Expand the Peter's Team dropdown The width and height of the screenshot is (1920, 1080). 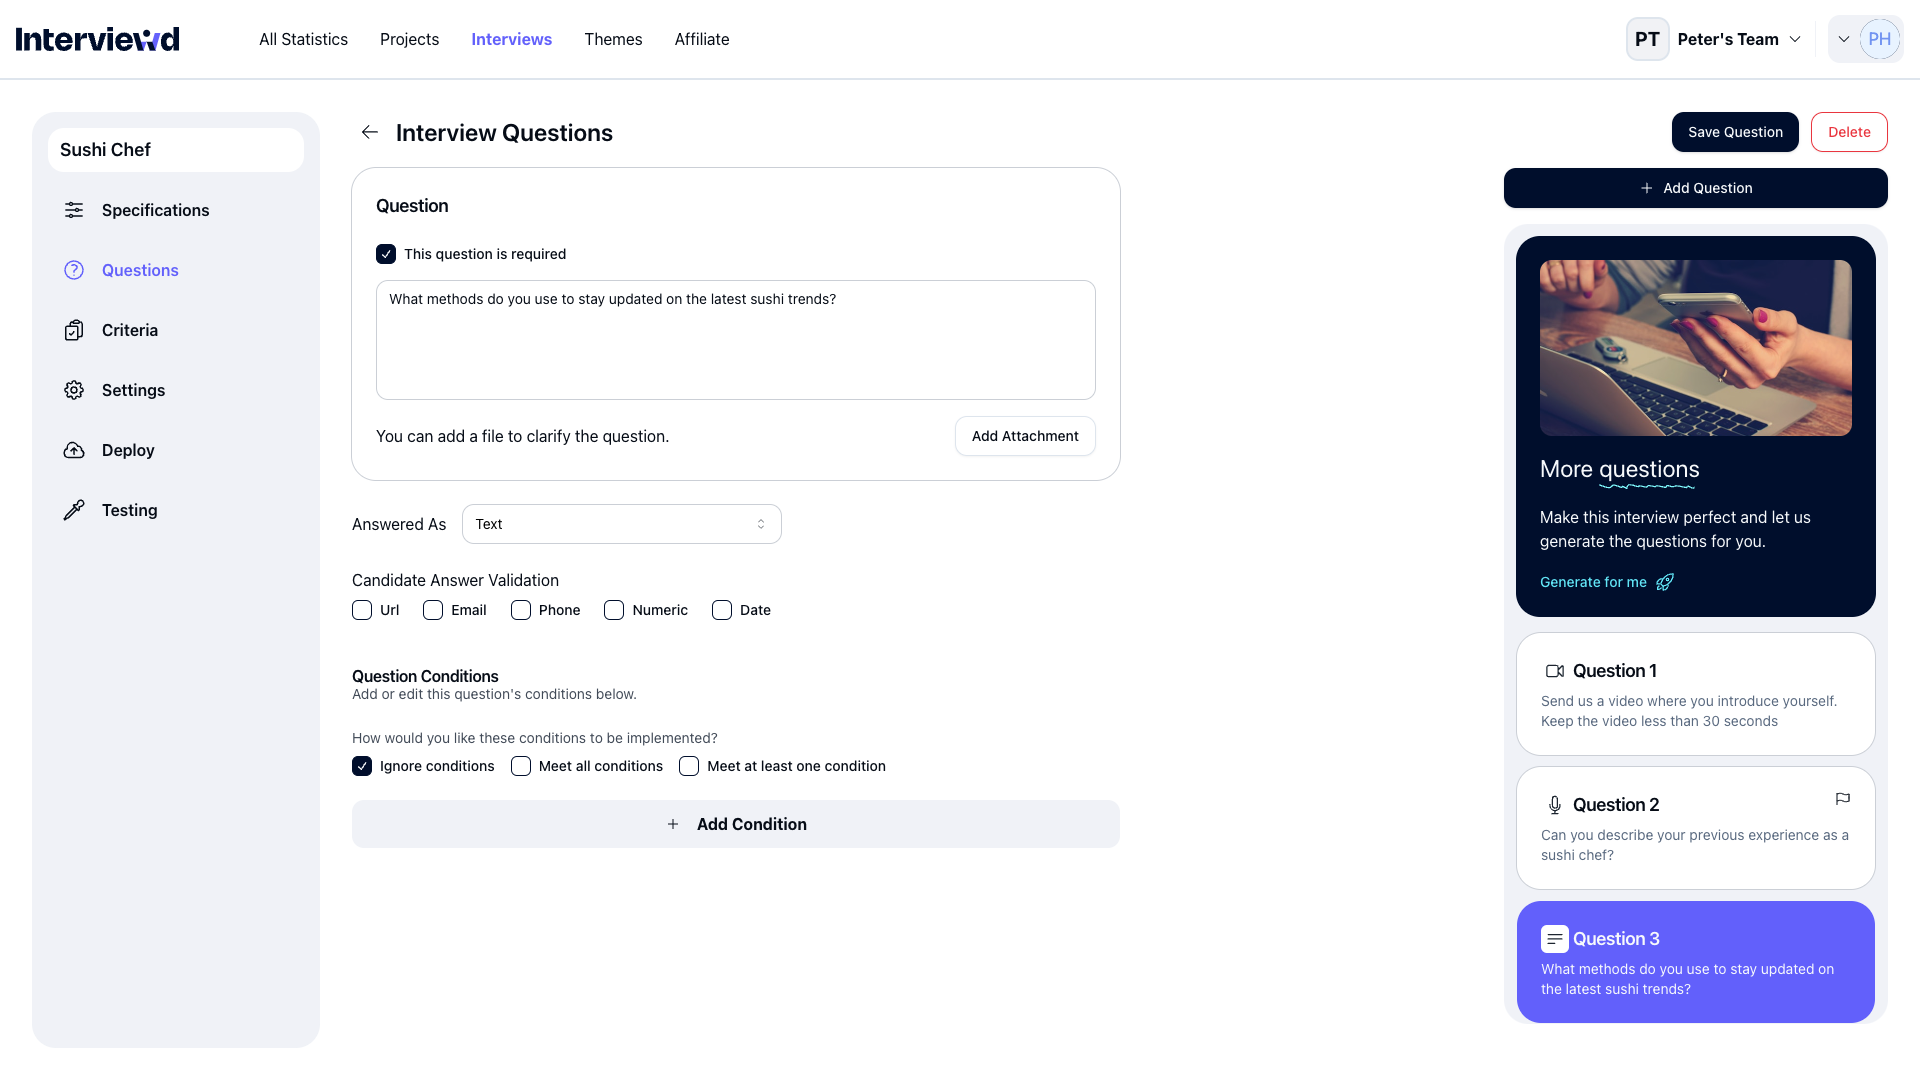point(1795,39)
